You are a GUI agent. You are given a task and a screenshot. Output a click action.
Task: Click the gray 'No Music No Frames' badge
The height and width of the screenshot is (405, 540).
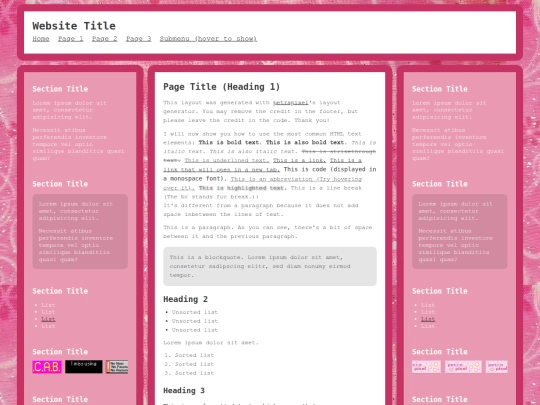click(117, 367)
